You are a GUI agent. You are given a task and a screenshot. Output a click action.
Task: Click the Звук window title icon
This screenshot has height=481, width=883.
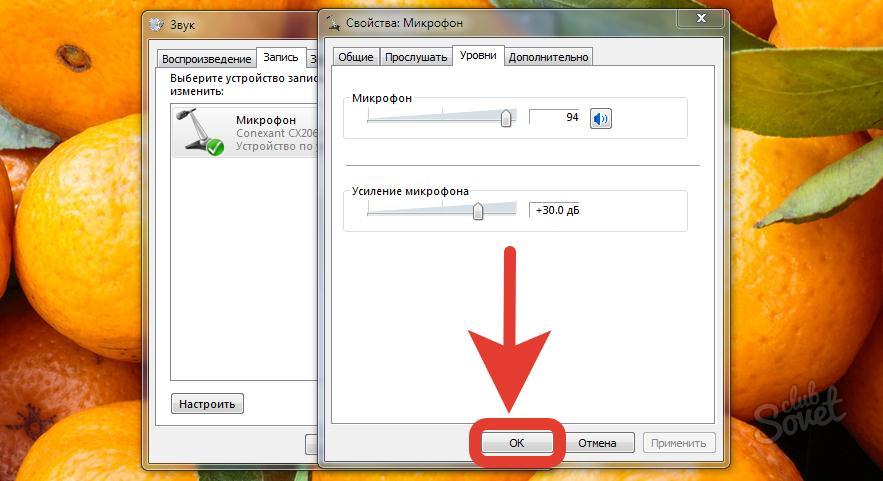coord(157,25)
